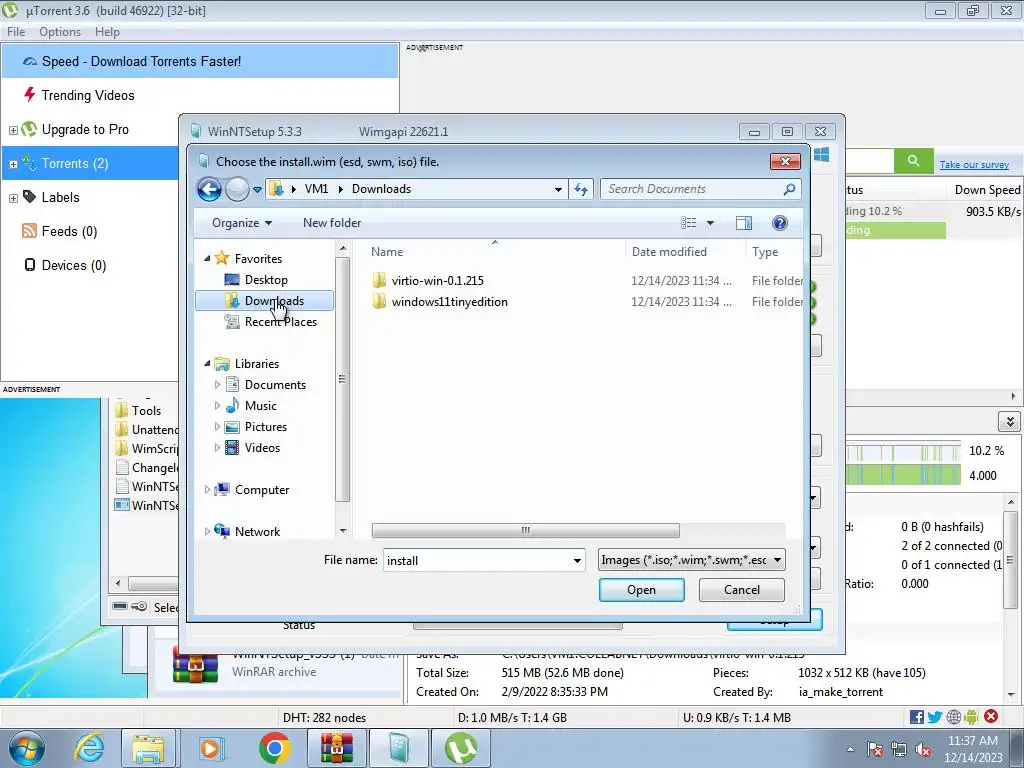Open Google Chrome from taskbar

click(x=275, y=748)
